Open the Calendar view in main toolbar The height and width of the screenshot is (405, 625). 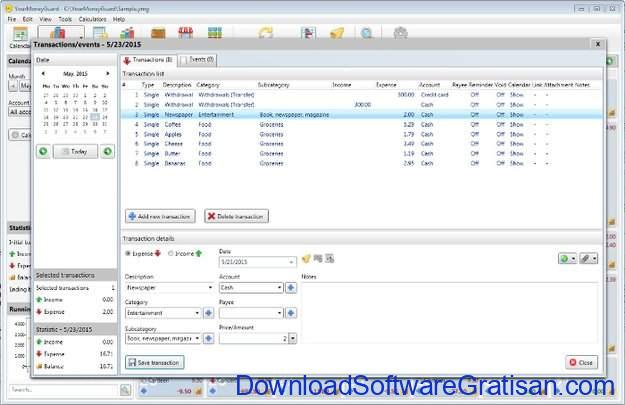coord(20,35)
